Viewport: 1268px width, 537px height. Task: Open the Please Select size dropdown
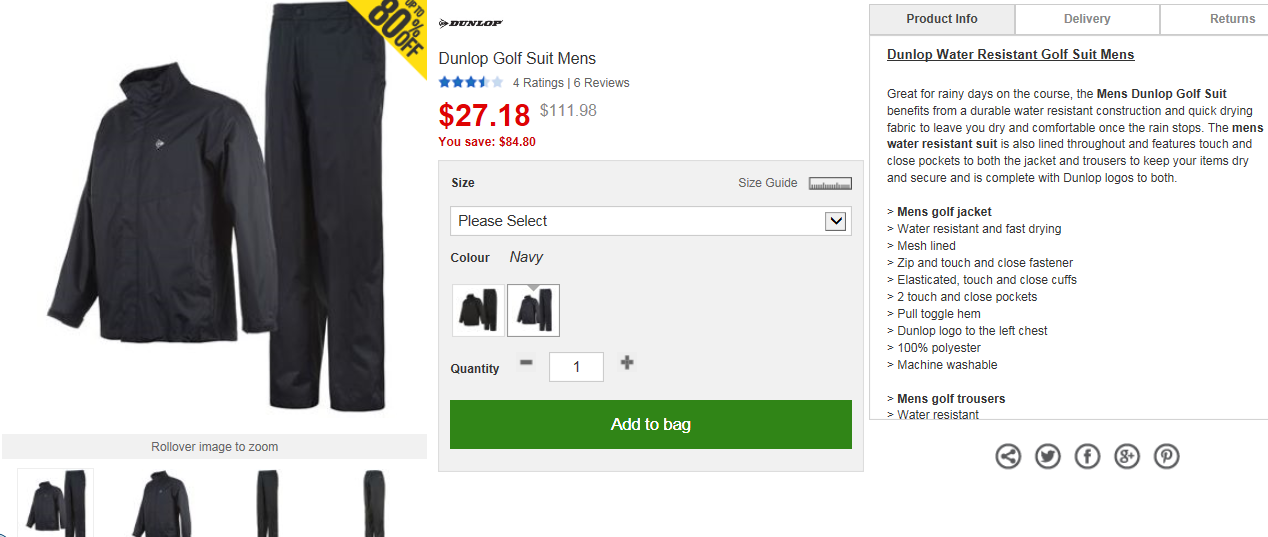pyautogui.click(x=650, y=221)
